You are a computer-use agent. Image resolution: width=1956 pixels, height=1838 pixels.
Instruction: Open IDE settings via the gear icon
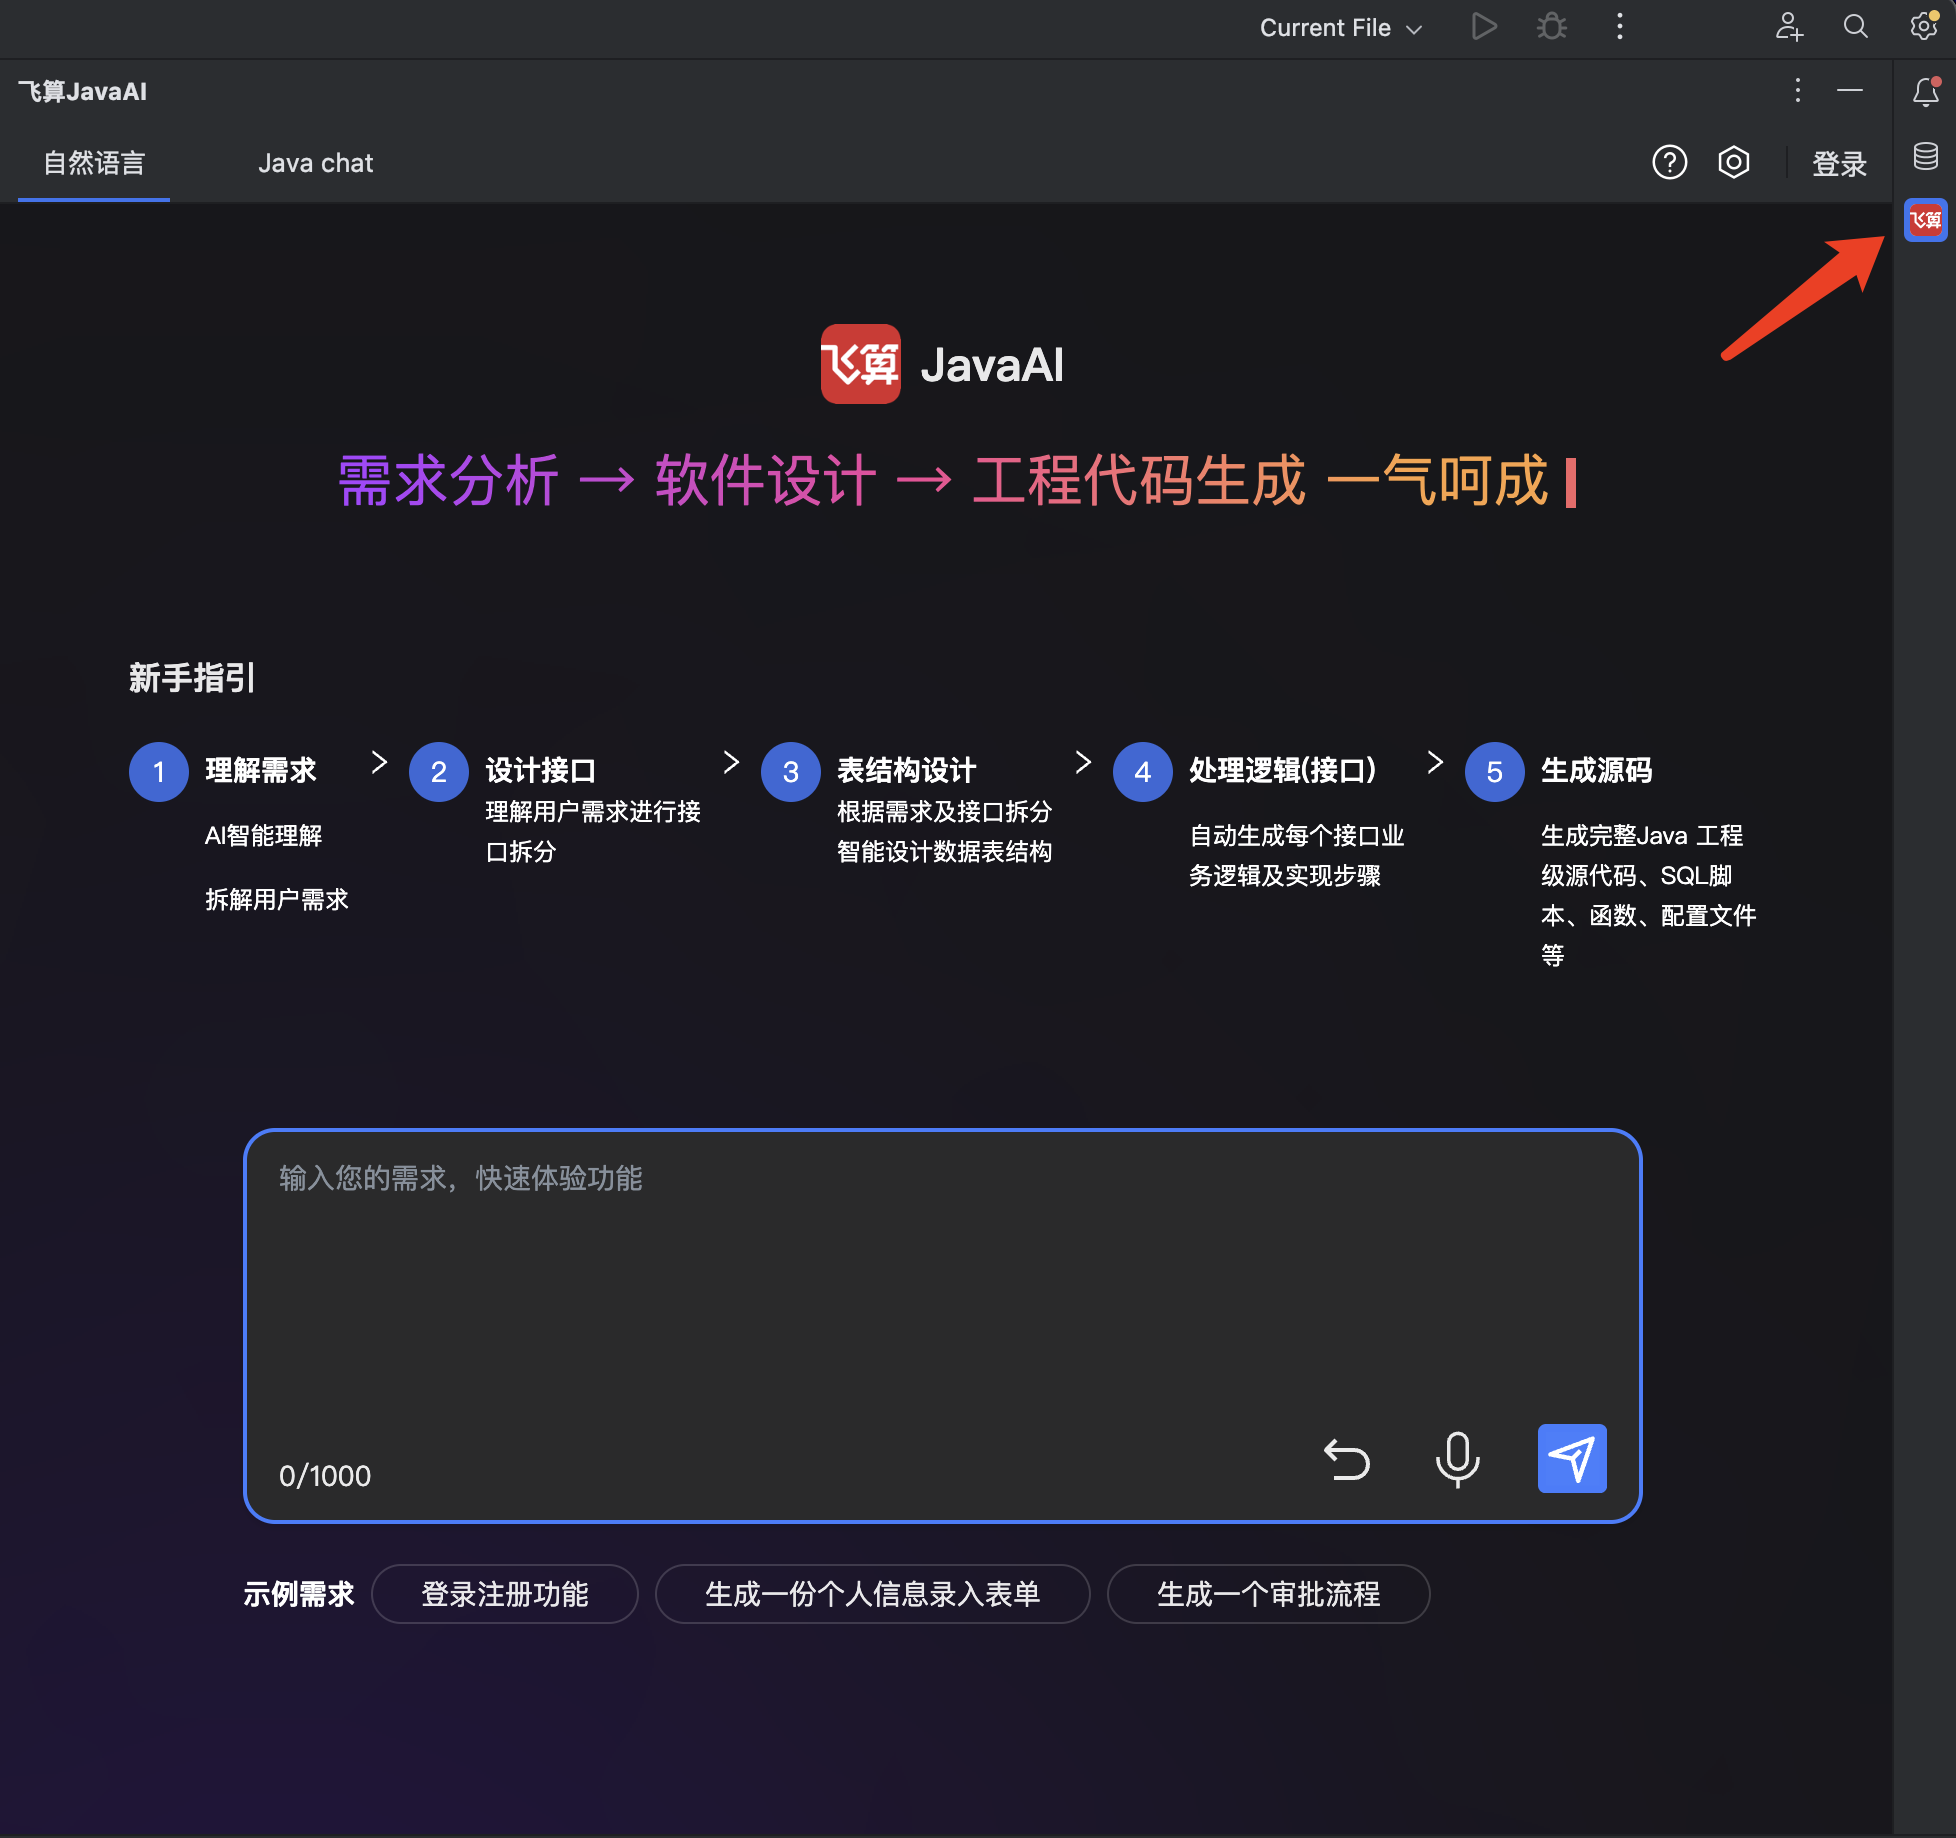[1922, 27]
